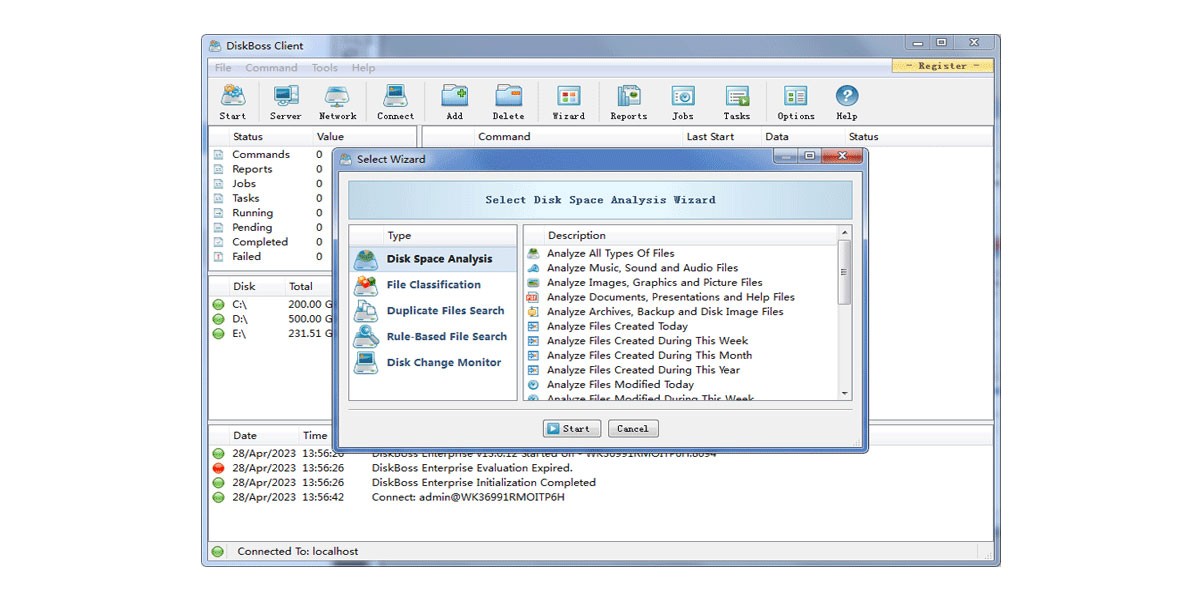Click the Data column header
Image resolution: width=1200 pixels, height=600 pixels.
pyautogui.click(x=776, y=137)
